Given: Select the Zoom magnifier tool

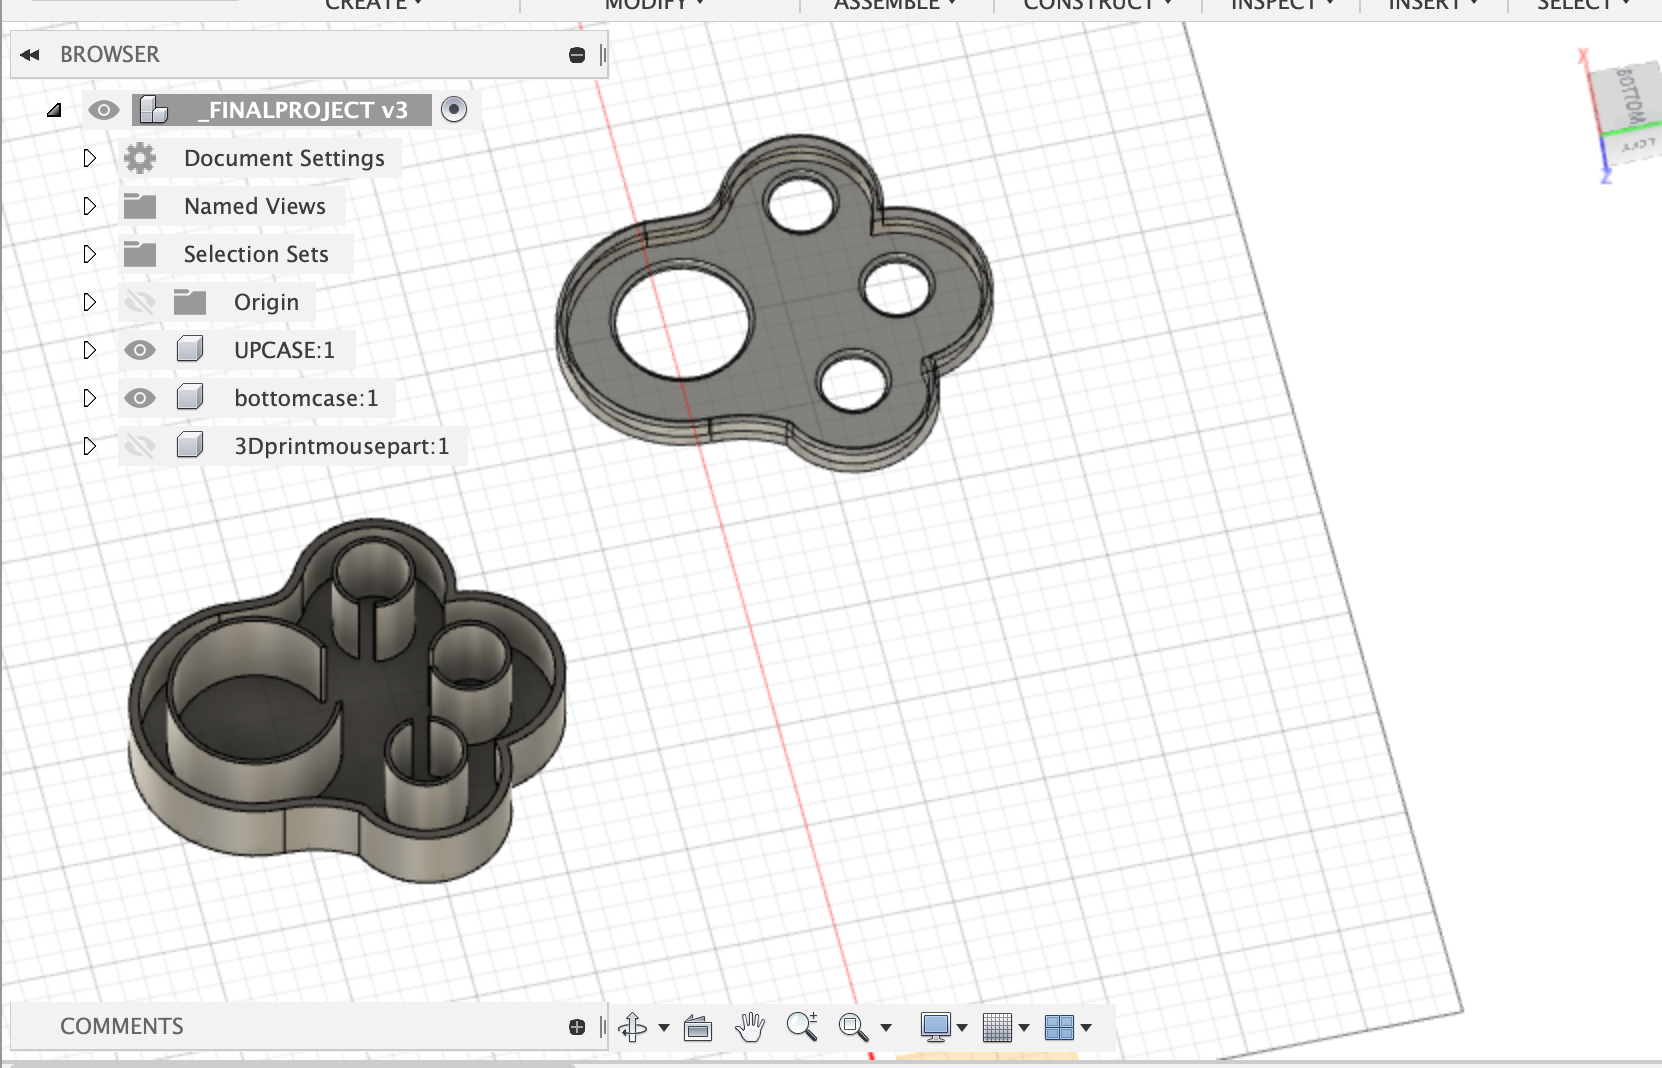Looking at the screenshot, I should click(x=802, y=1026).
